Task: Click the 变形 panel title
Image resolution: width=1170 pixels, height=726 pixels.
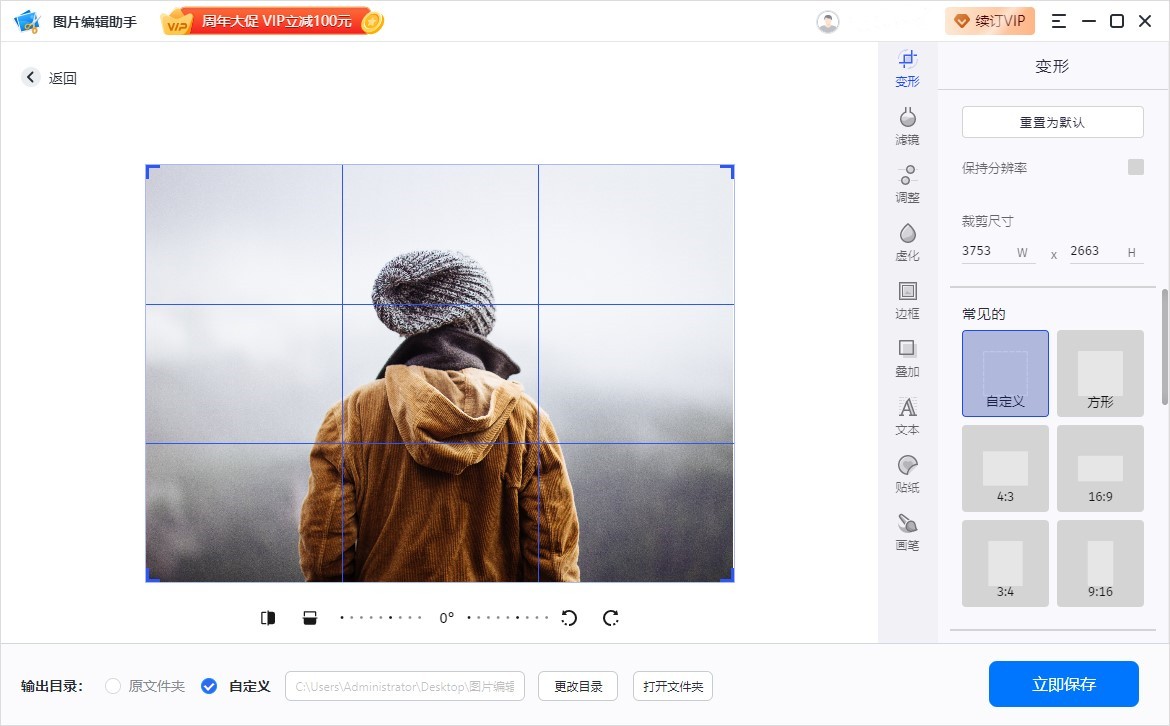Action: (x=1052, y=66)
